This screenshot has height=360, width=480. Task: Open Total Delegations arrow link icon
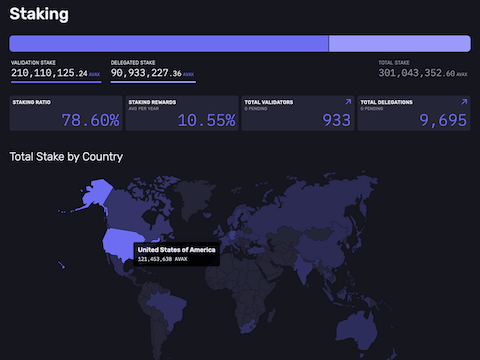pos(464,102)
